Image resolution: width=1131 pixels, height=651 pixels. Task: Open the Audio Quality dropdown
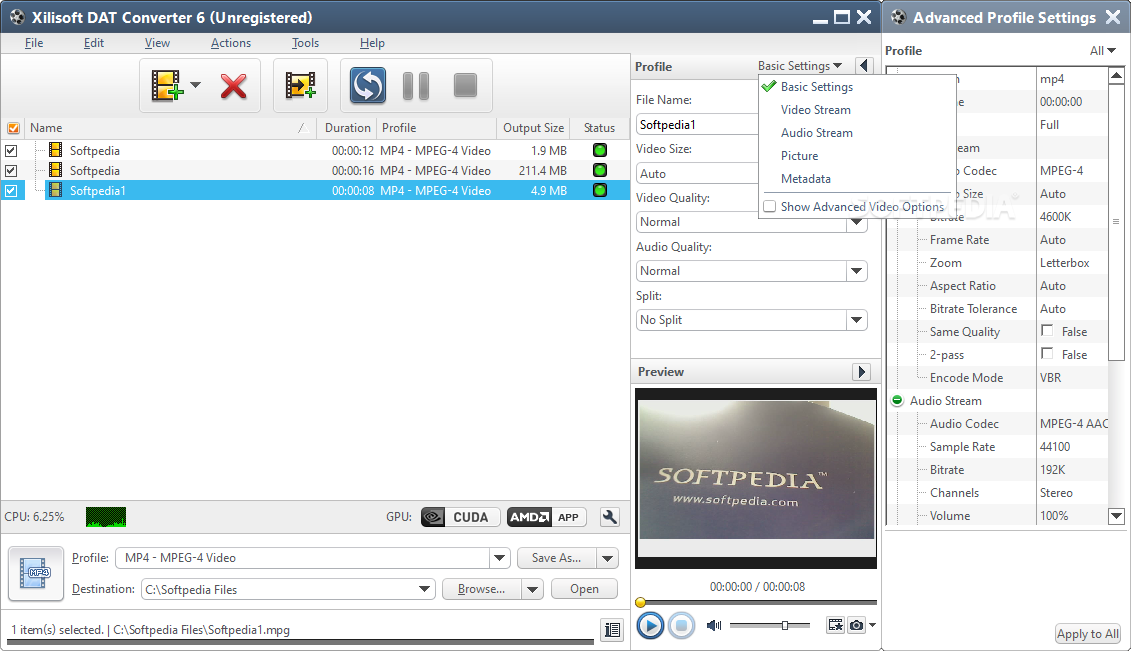856,271
